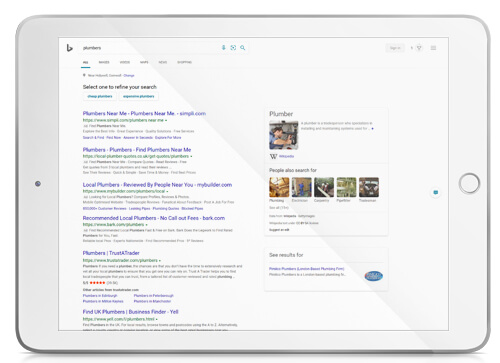Viewport: 500px width, 363px height.
Task: Start voice search with the microphone icon
Action: [224, 48]
